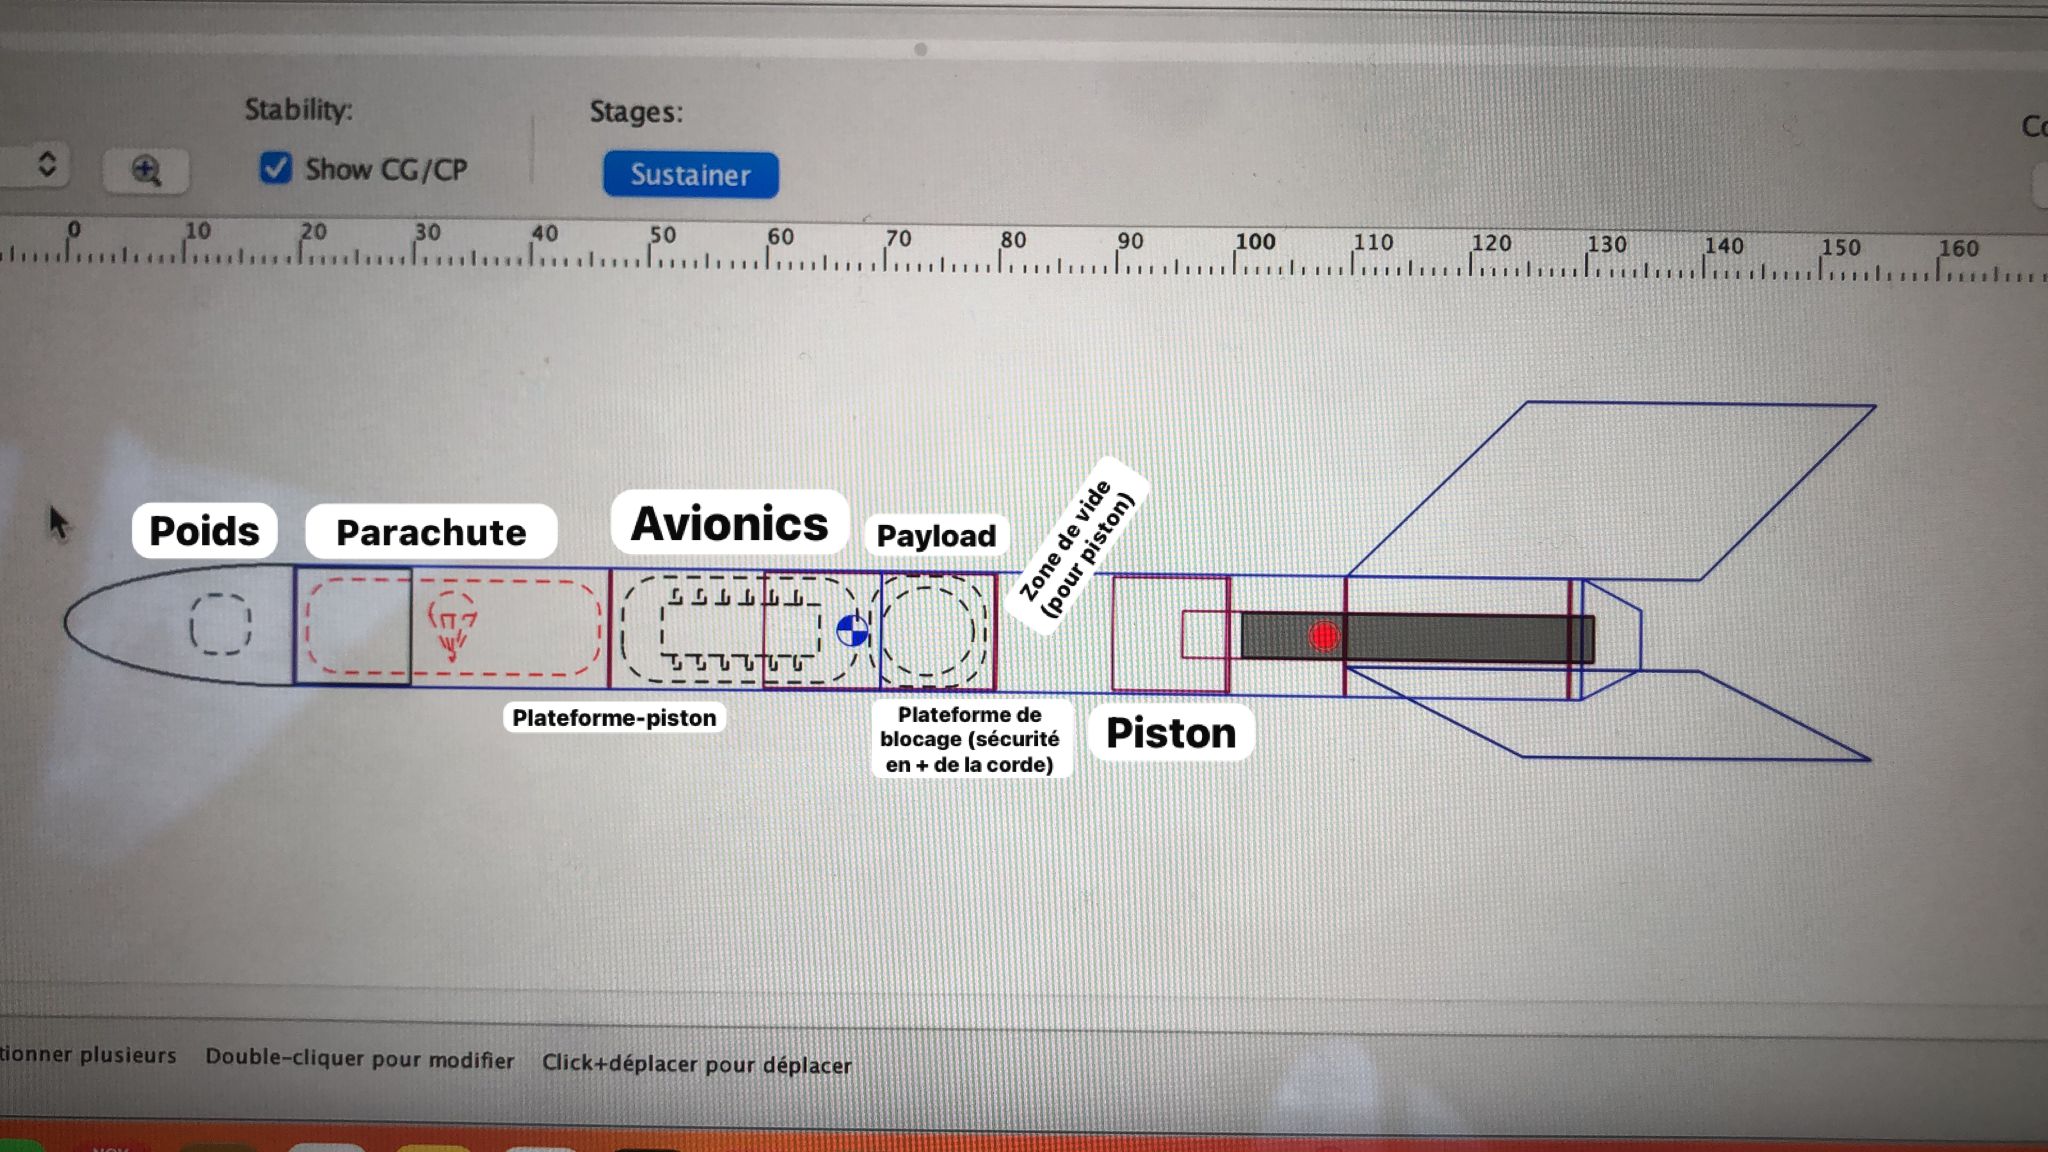This screenshot has width=2048, height=1152.
Task: Click the 'Piston' label
Action: click(1171, 733)
